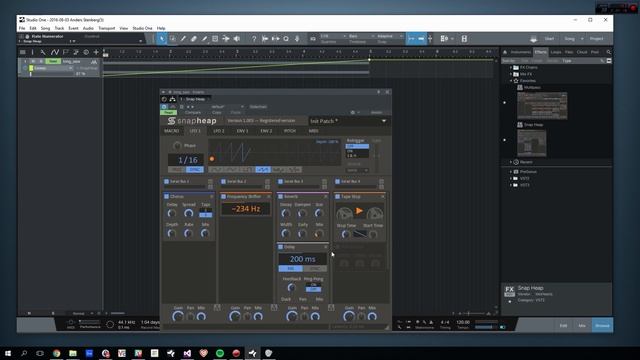
Task: Open the Init Patch preset dropdown
Action: (x=384, y=121)
